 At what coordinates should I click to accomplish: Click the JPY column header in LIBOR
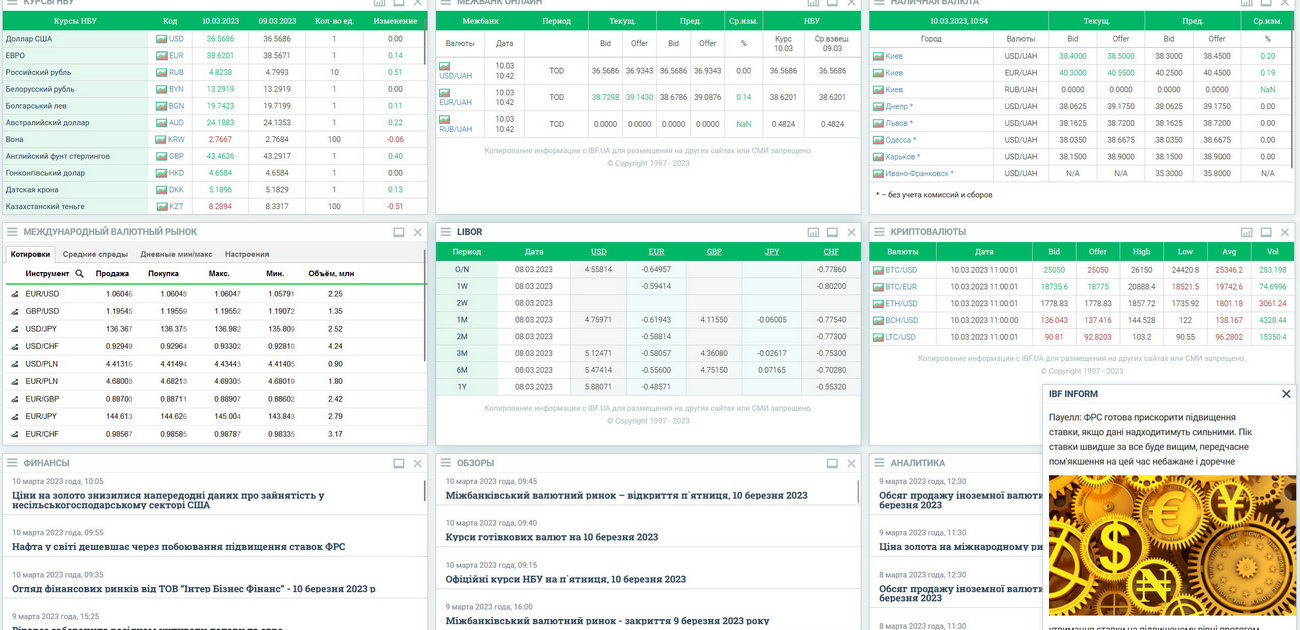[x=772, y=252]
